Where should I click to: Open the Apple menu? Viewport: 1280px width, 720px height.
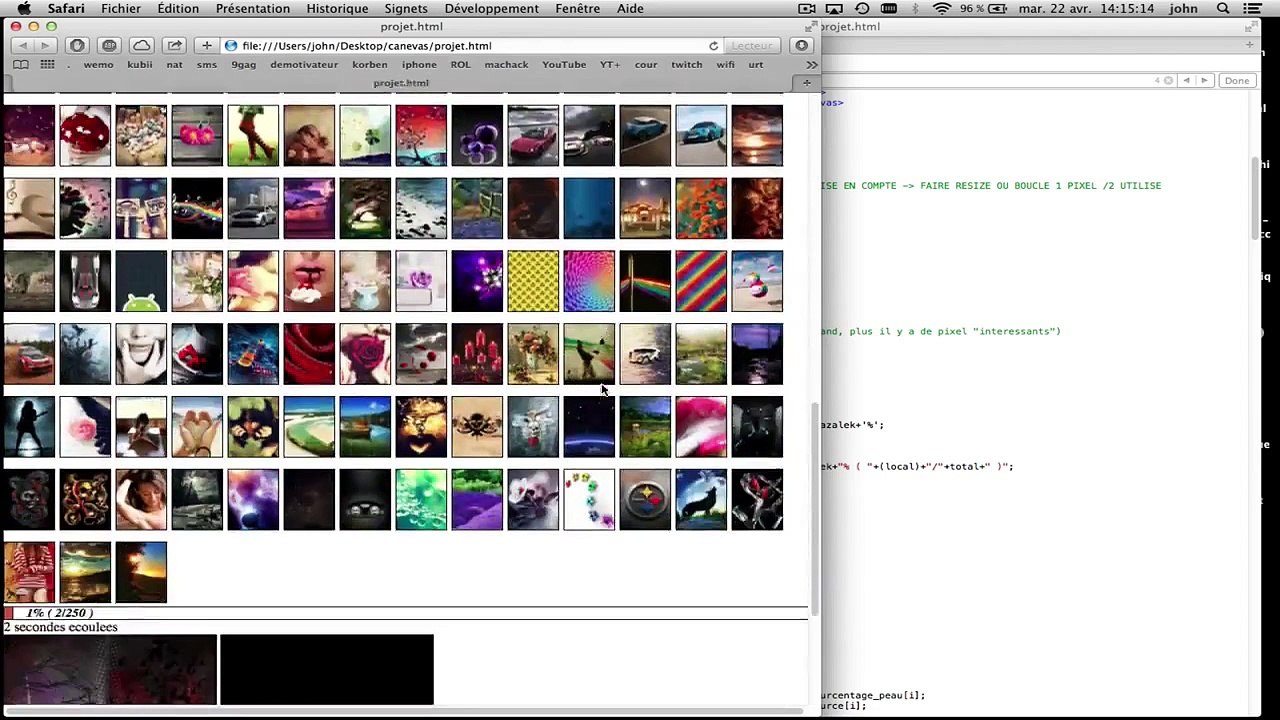(x=24, y=9)
